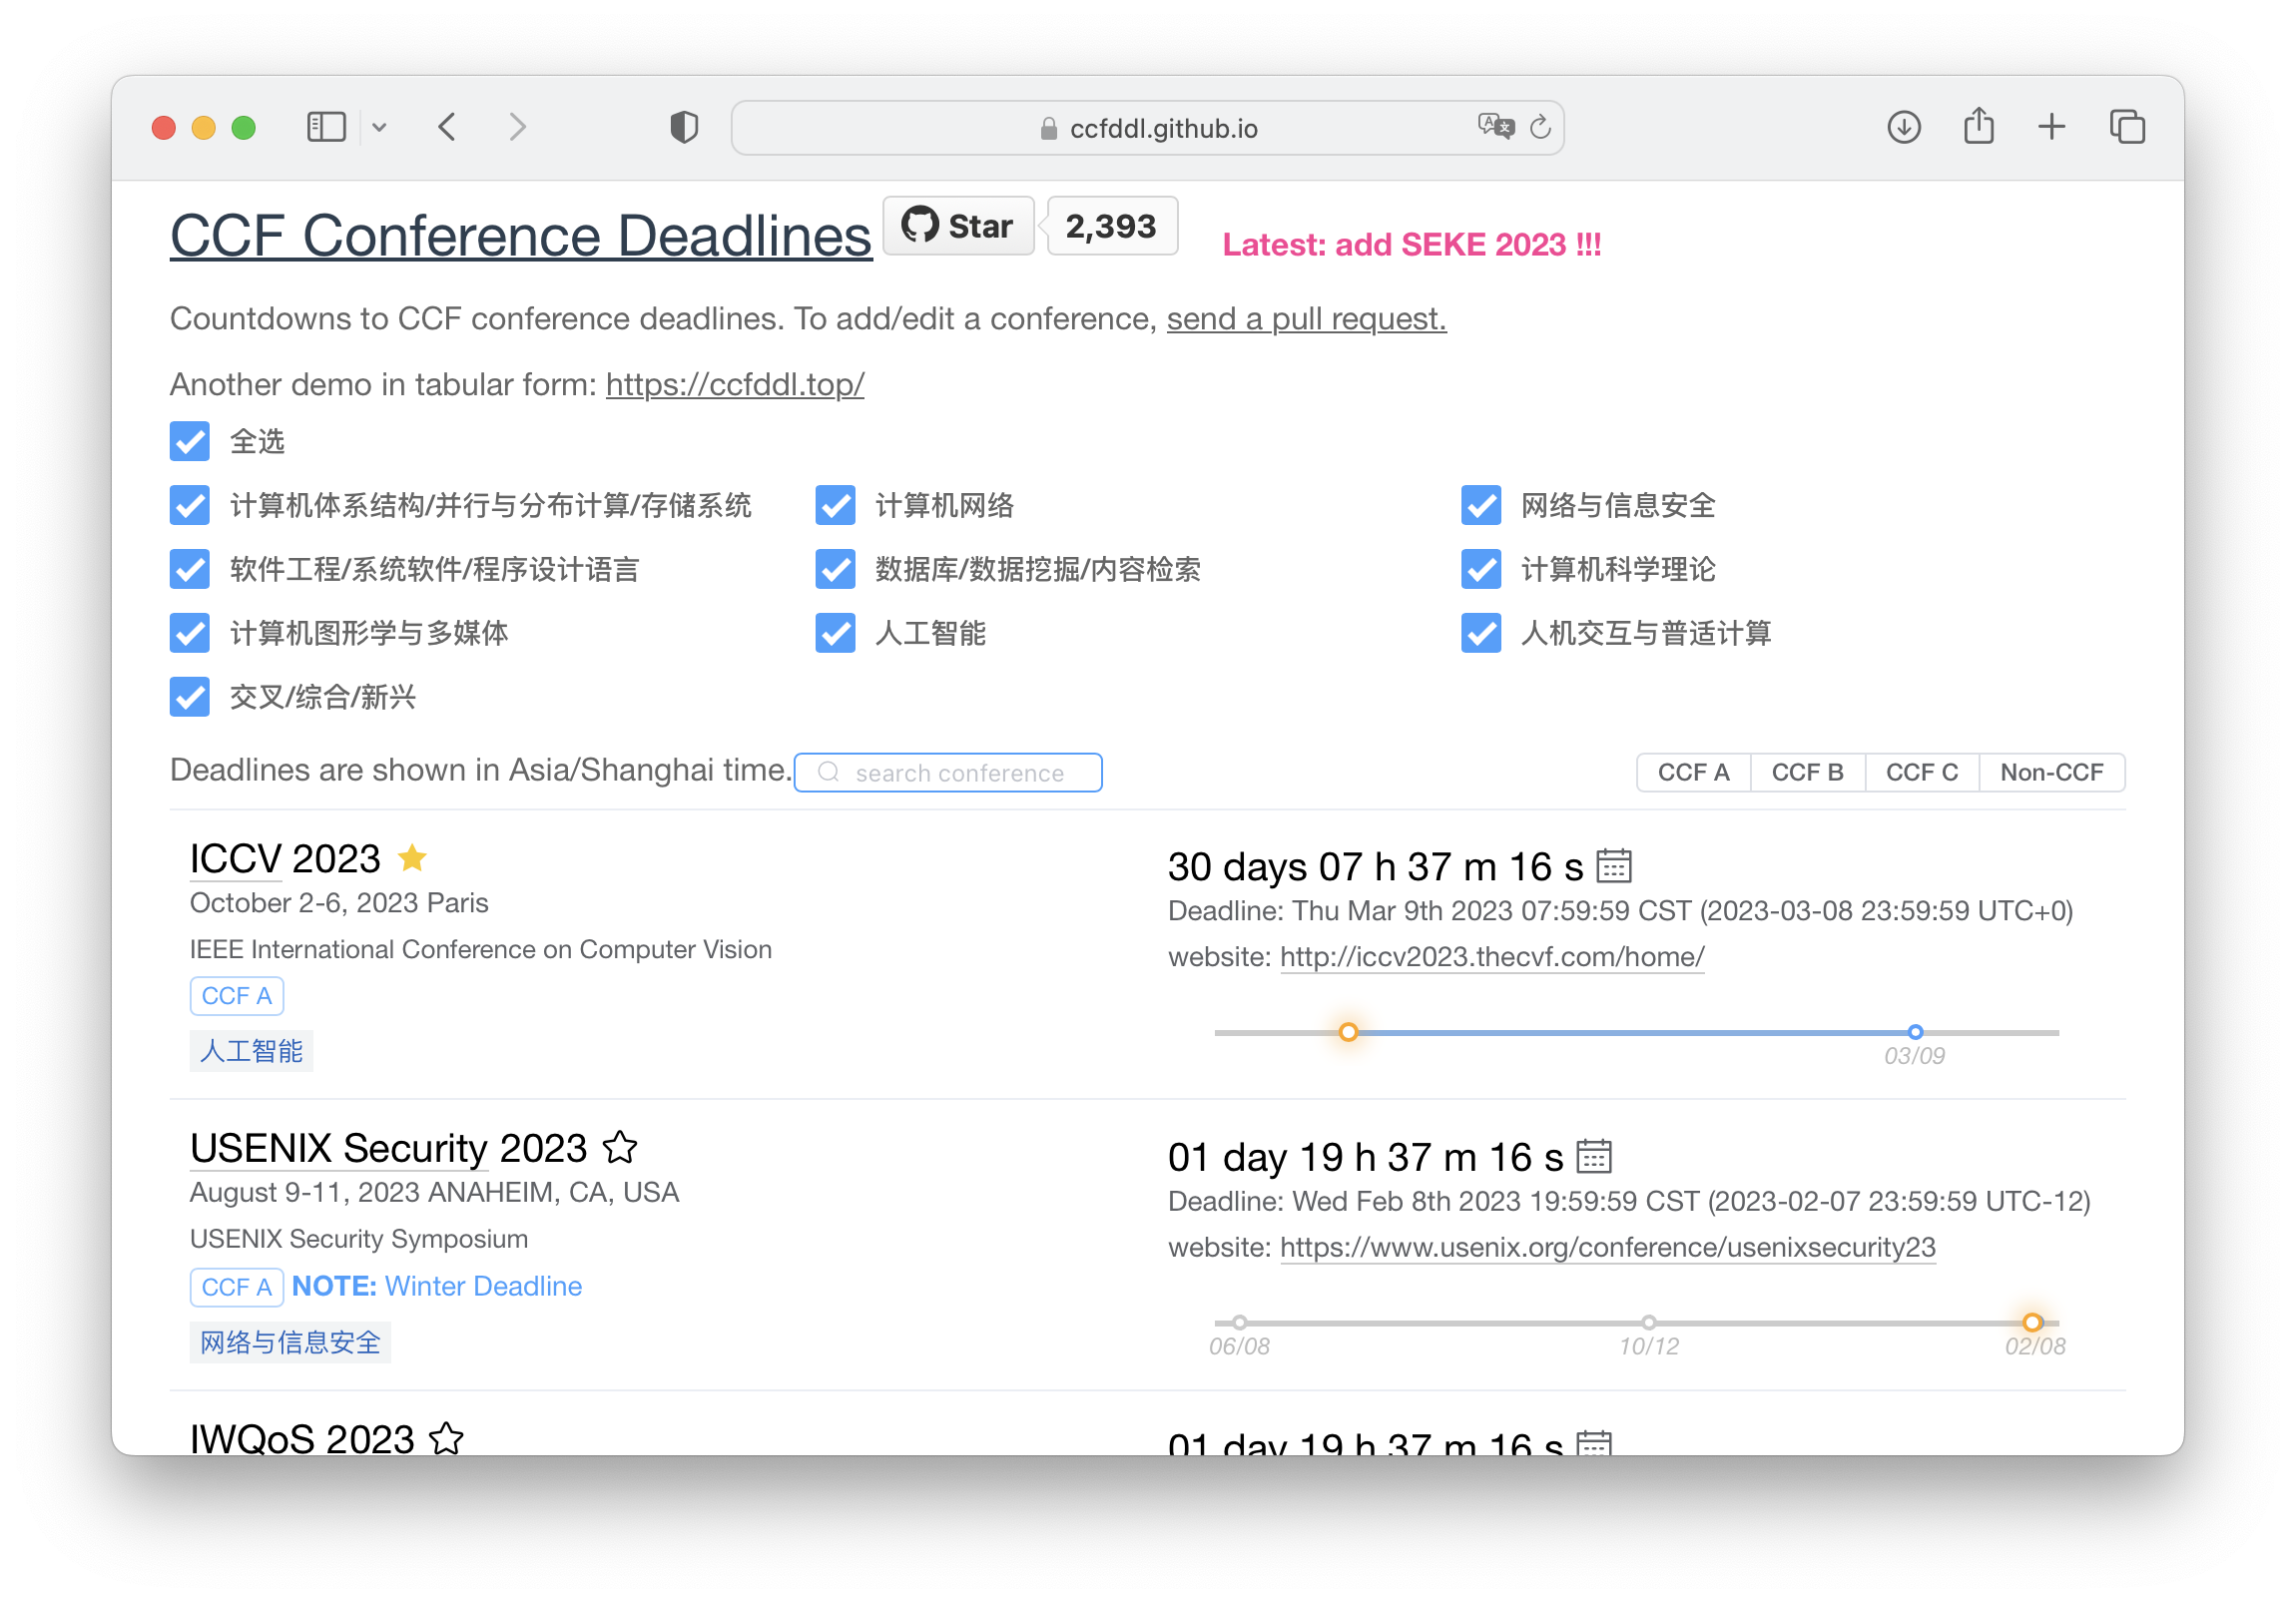Show tab overview icon
Image resolution: width=2296 pixels, height=1603 pixels.
tap(2126, 127)
